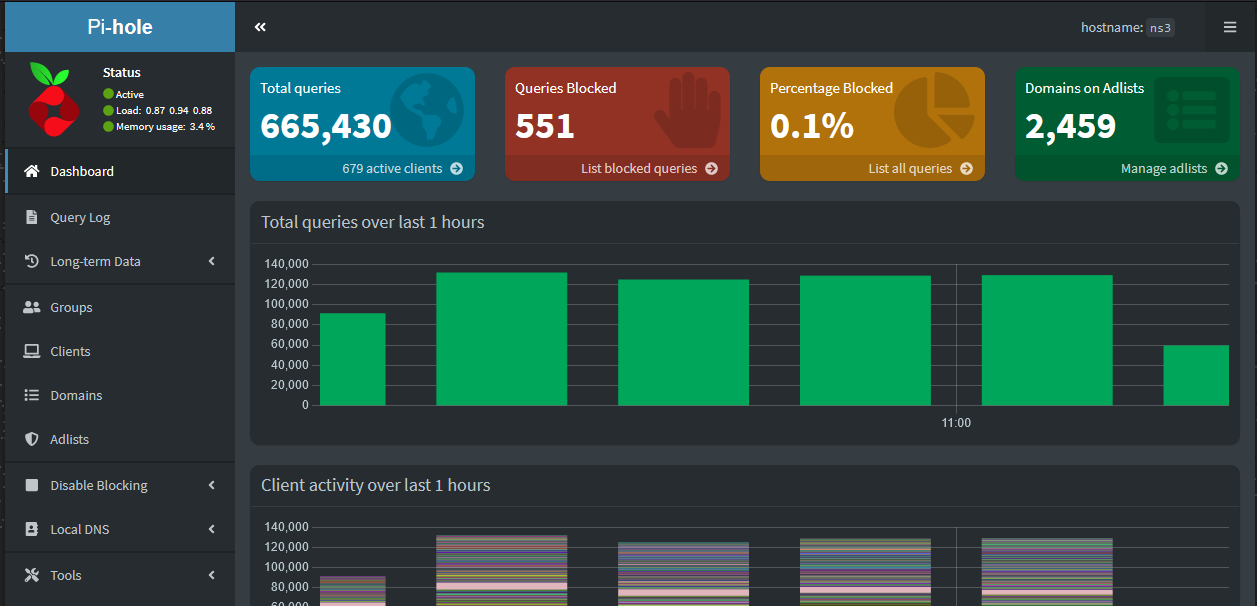The height and width of the screenshot is (606, 1257).
Task: Click list icon in Domains on Adlists card
Action: pyautogui.click(x=1192, y=110)
